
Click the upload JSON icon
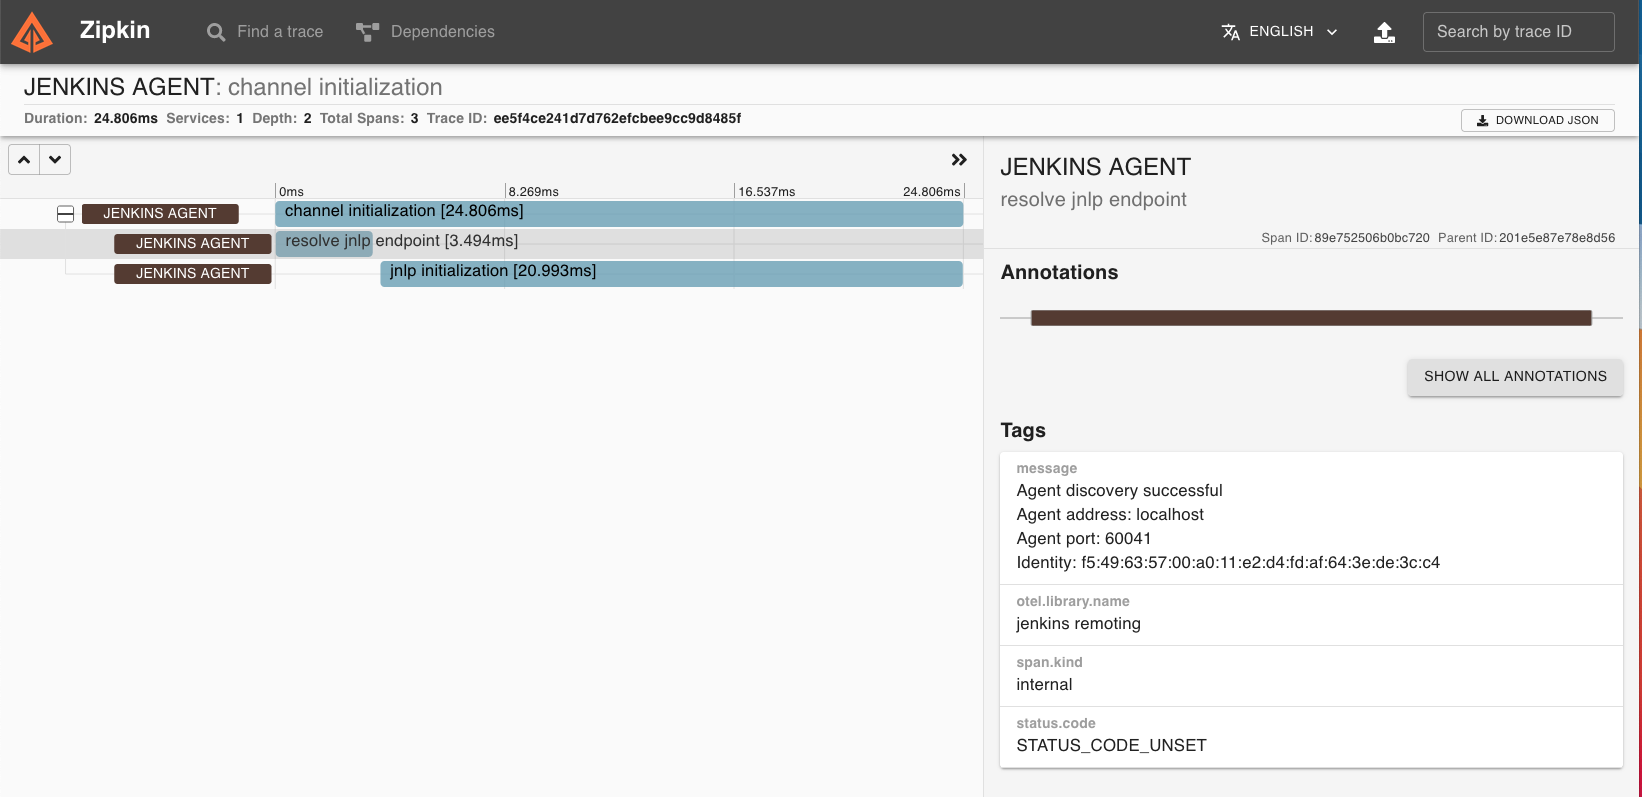1384,32
